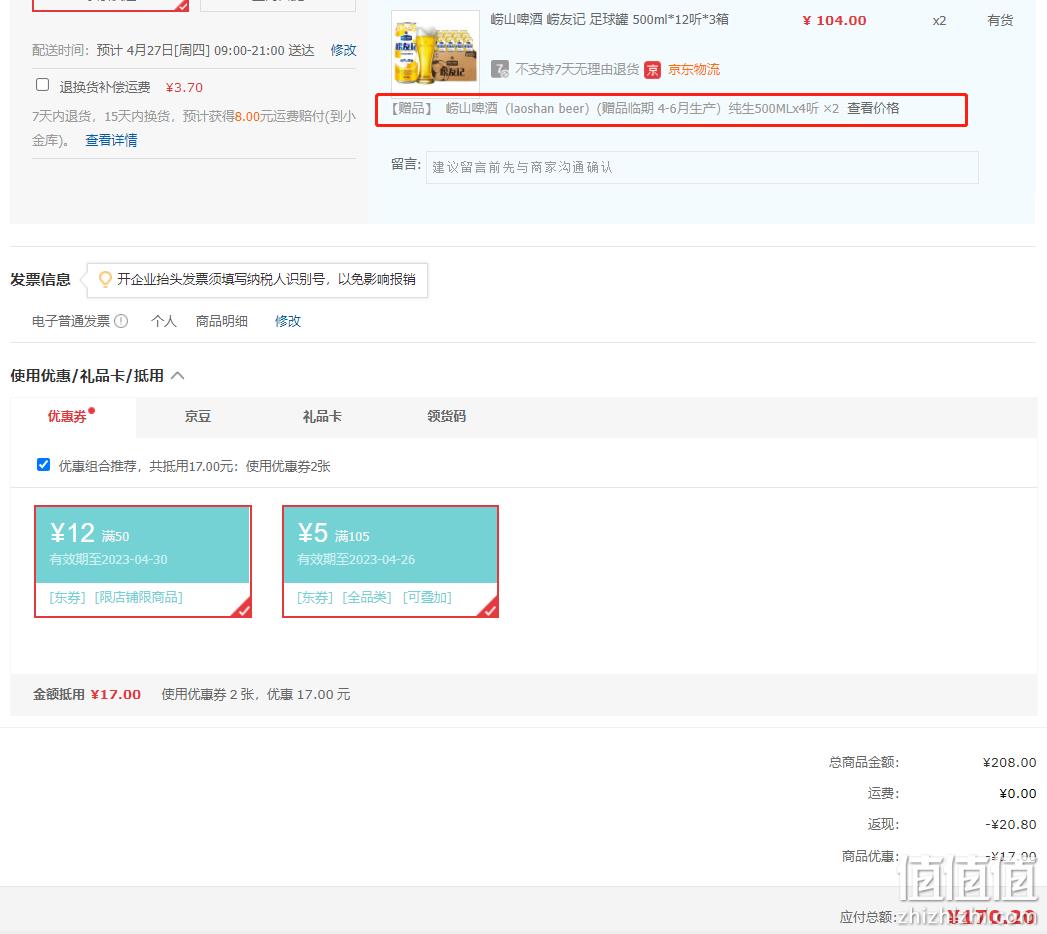Image resolution: width=1047 pixels, height=934 pixels.
Task: Click the 个人 invoice title label
Action: (x=164, y=321)
